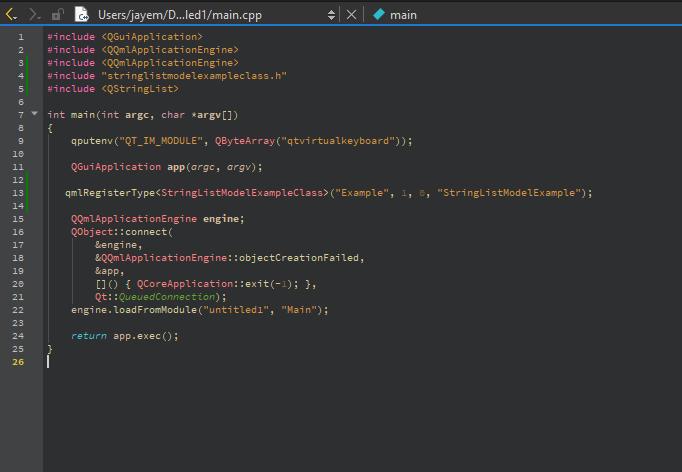The height and width of the screenshot is (472, 682).
Task: Click qmlRegisterType on line 13
Action: 110,193
